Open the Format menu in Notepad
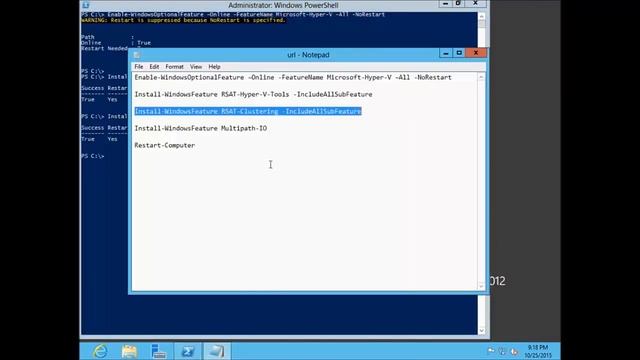 tap(174, 67)
